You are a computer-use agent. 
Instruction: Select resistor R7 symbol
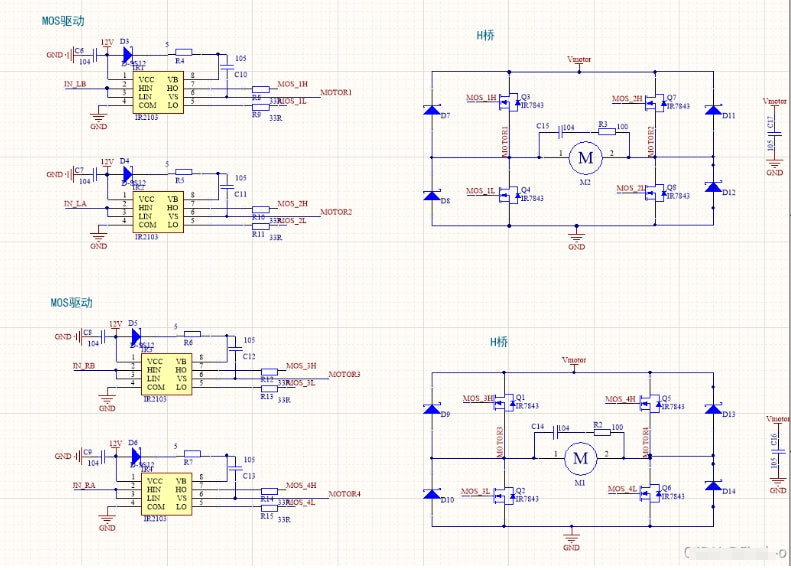pyautogui.click(x=192, y=453)
